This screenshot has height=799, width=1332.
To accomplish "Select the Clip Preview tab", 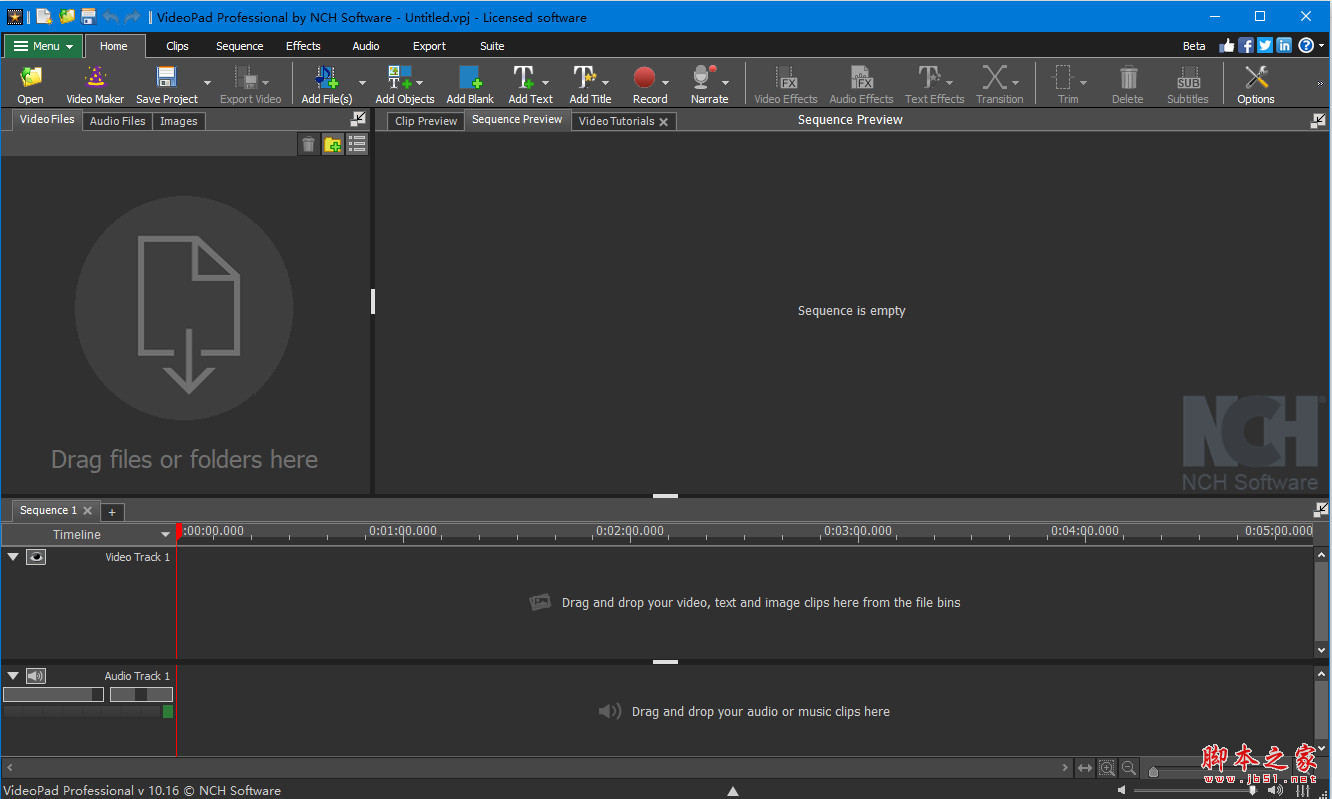I will pyautogui.click(x=426, y=121).
